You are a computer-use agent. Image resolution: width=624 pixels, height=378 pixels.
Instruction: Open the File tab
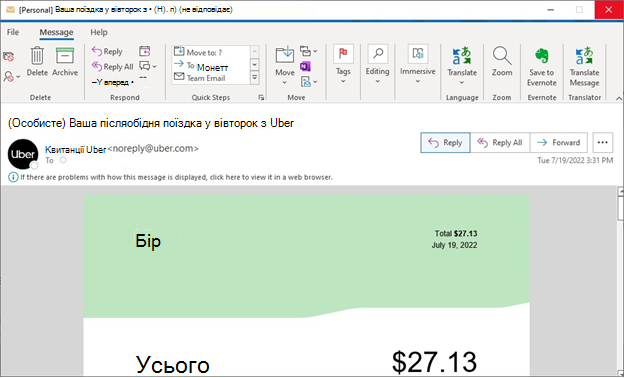click(13, 32)
